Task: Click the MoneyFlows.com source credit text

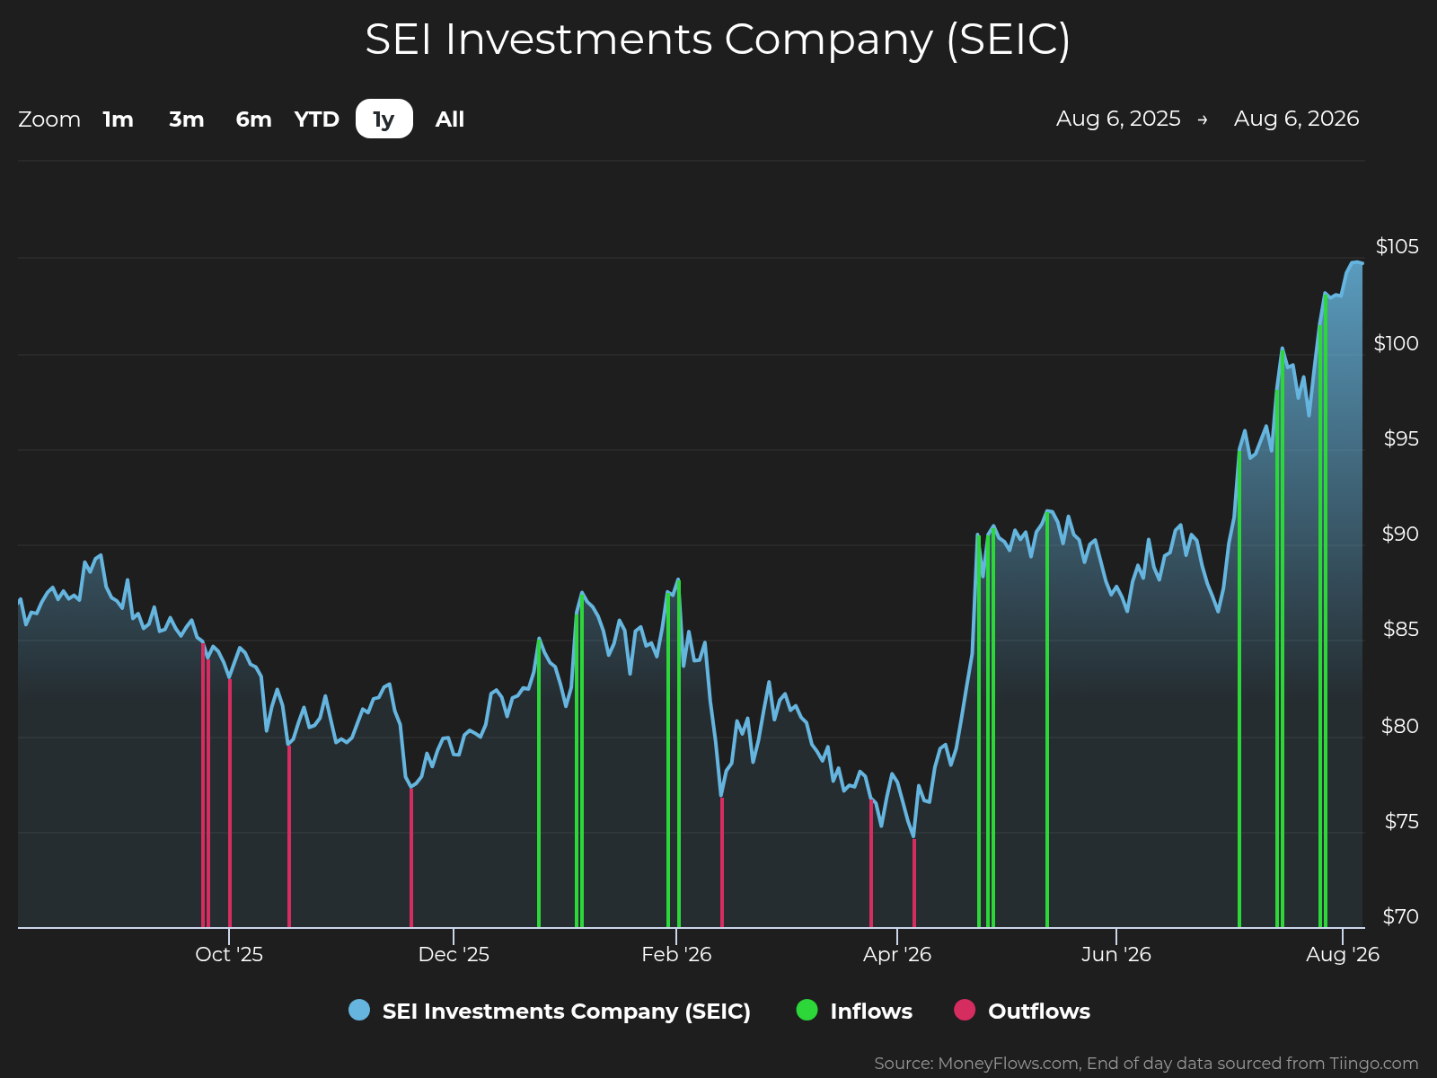Action: click(1146, 1063)
